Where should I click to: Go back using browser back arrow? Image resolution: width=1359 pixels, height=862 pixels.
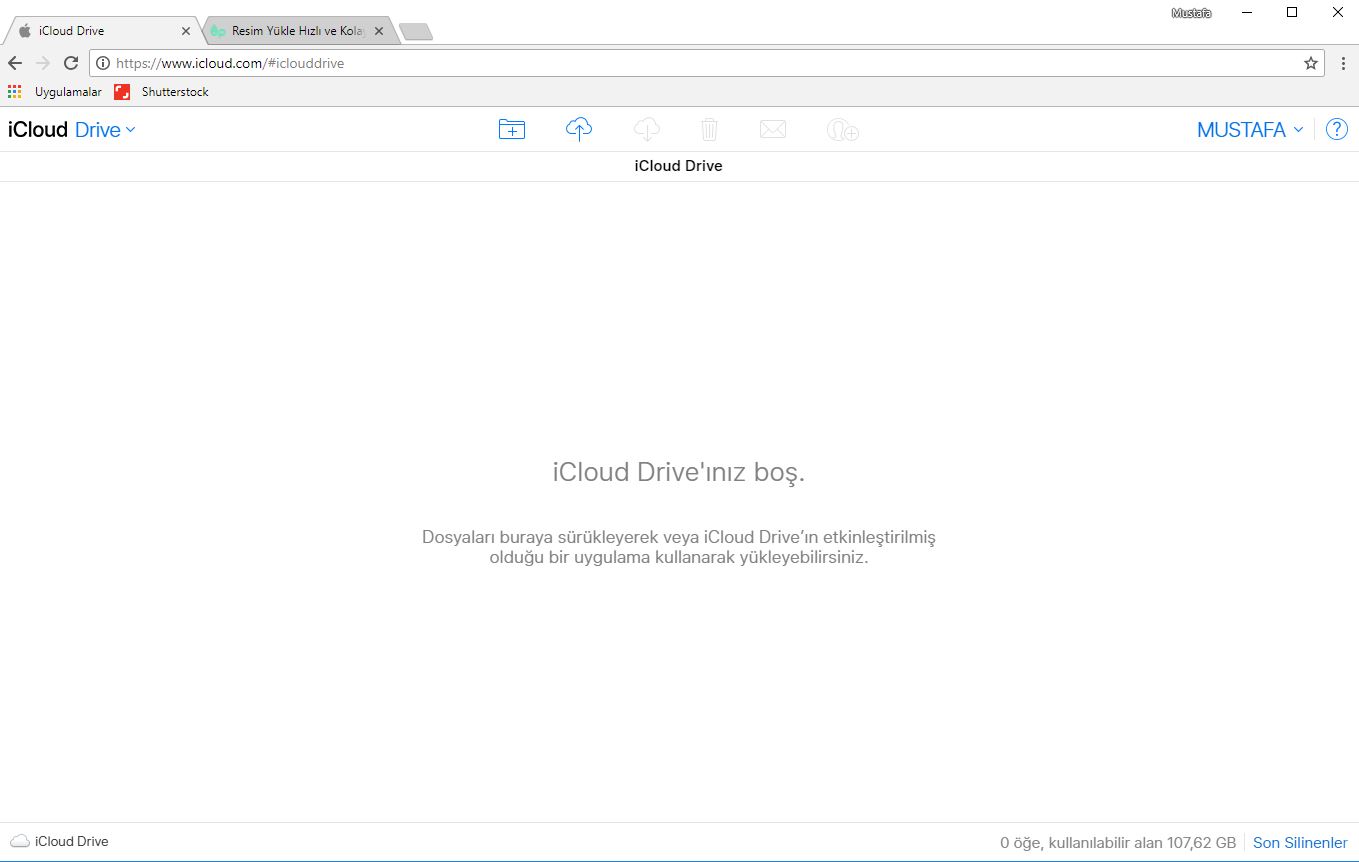[15, 63]
